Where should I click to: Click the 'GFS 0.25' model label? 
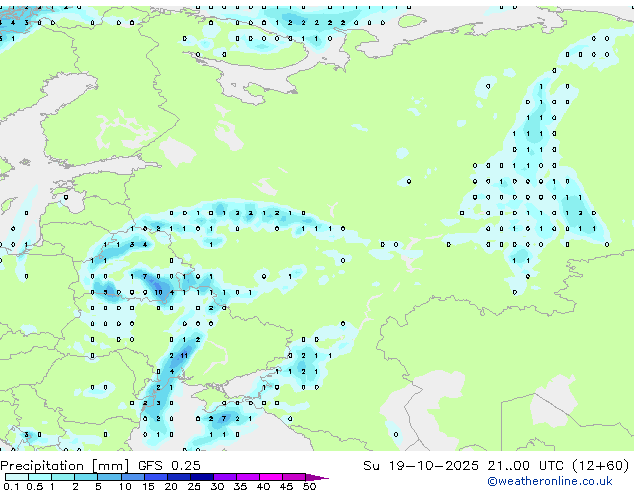coord(169,466)
